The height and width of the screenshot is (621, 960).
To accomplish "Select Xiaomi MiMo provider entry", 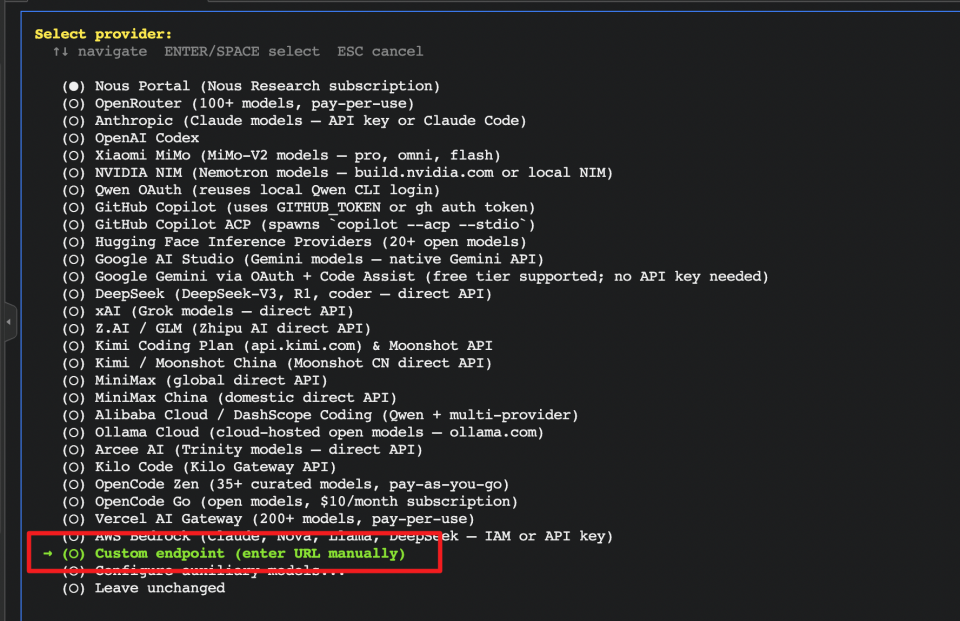I will coord(282,156).
